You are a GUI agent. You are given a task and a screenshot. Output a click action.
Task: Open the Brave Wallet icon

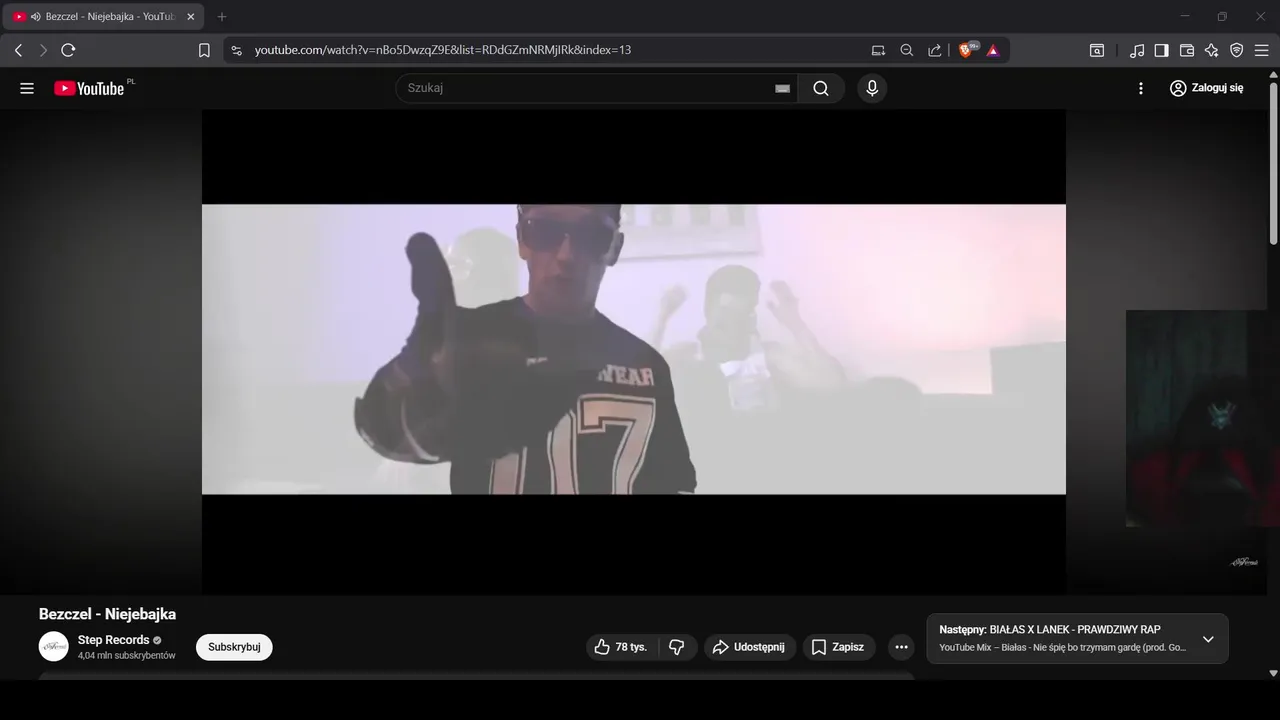pyautogui.click(x=1187, y=50)
